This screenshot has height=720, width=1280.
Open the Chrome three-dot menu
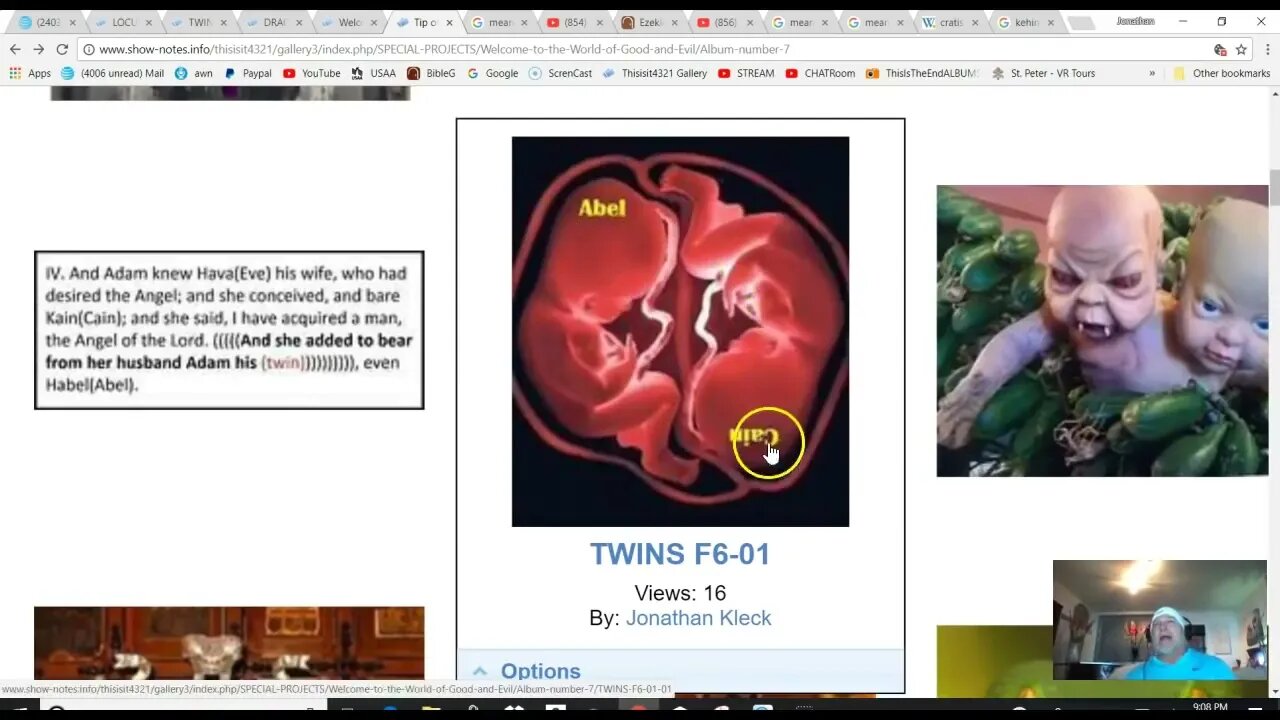point(1266,49)
